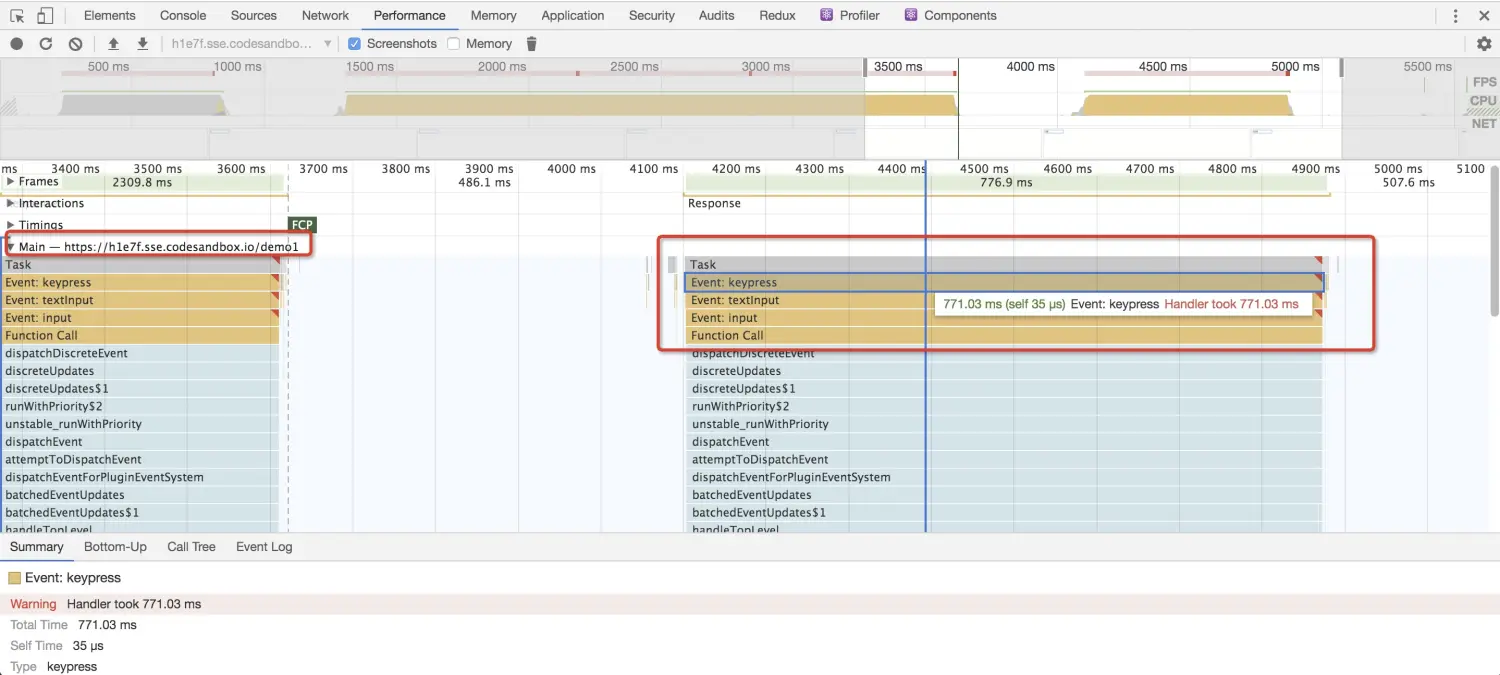
Task: Open the Redux tab
Action: click(778, 15)
